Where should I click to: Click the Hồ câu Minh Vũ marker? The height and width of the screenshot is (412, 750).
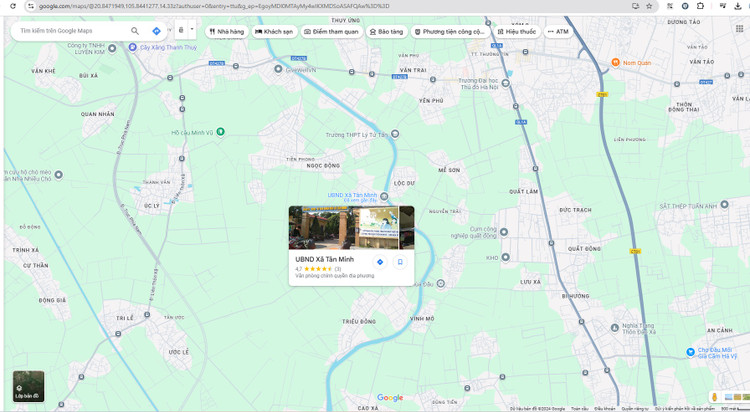(220, 132)
